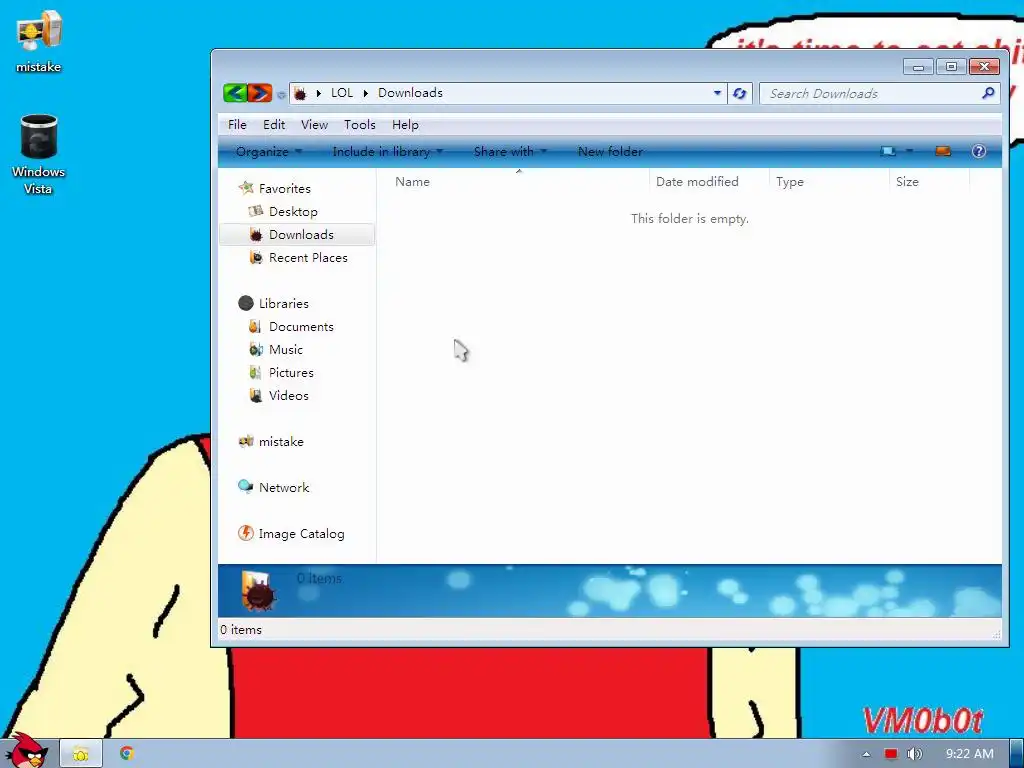Screen dimensions: 1024x768
Task: Expand the breadcrumb arrow before LOL
Action: point(319,93)
